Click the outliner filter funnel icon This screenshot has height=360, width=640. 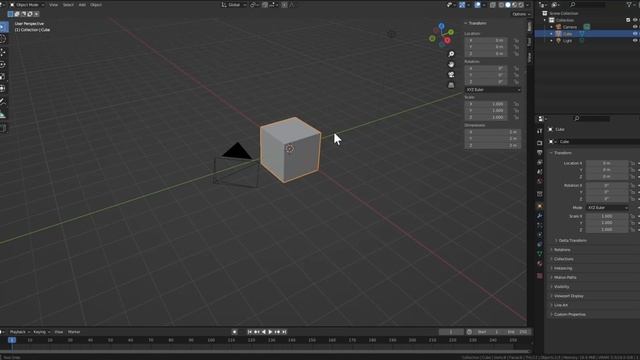pos(629,4)
